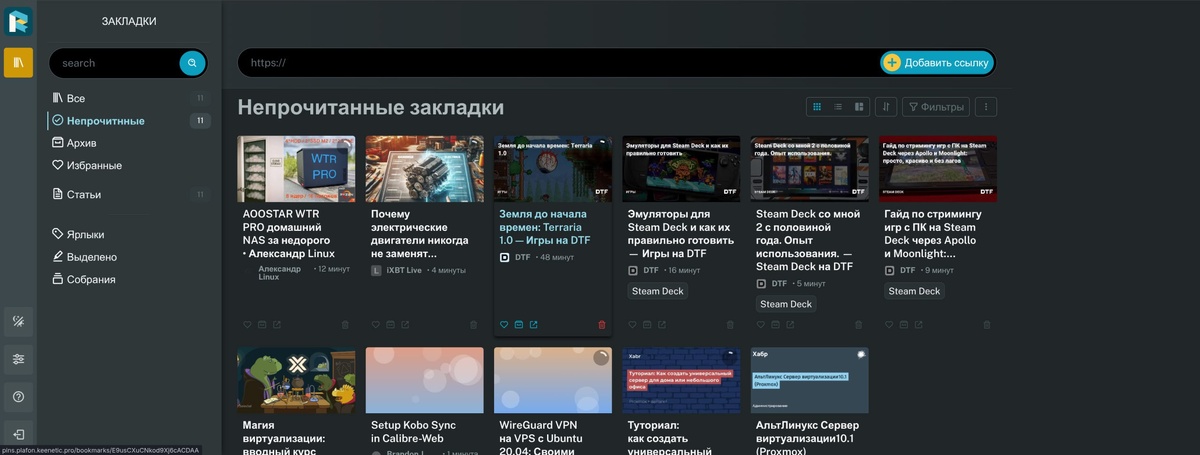Image resolution: width=1200 pixels, height=455 pixels.
Task: Delete the Terraria bookmark with red trash
Action: (602, 325)
